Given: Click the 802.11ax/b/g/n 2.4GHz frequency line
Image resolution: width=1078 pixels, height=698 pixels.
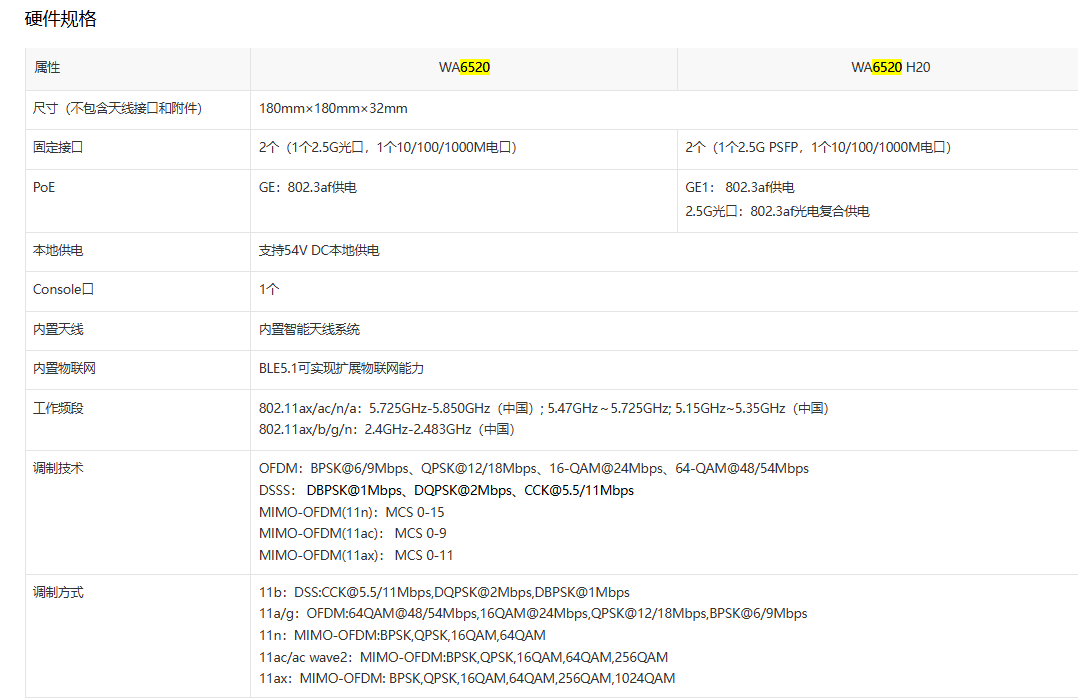Looking at the screenshot, I should pos(387,429).
